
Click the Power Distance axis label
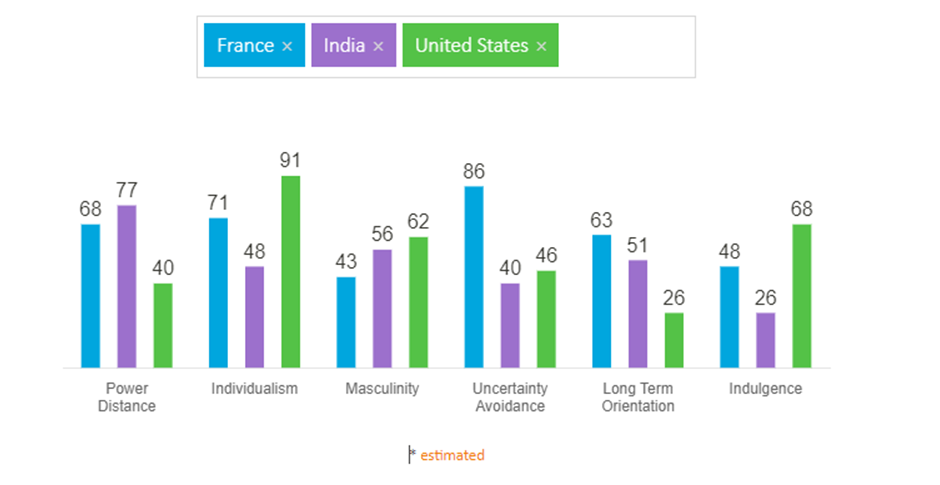click(x=127, y=397)
